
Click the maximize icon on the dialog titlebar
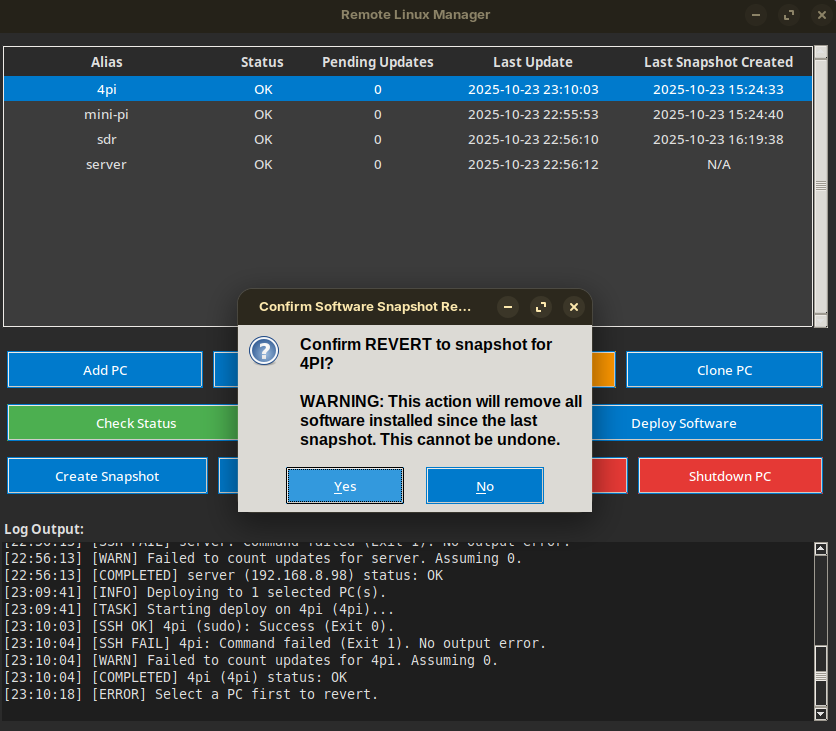540,307
